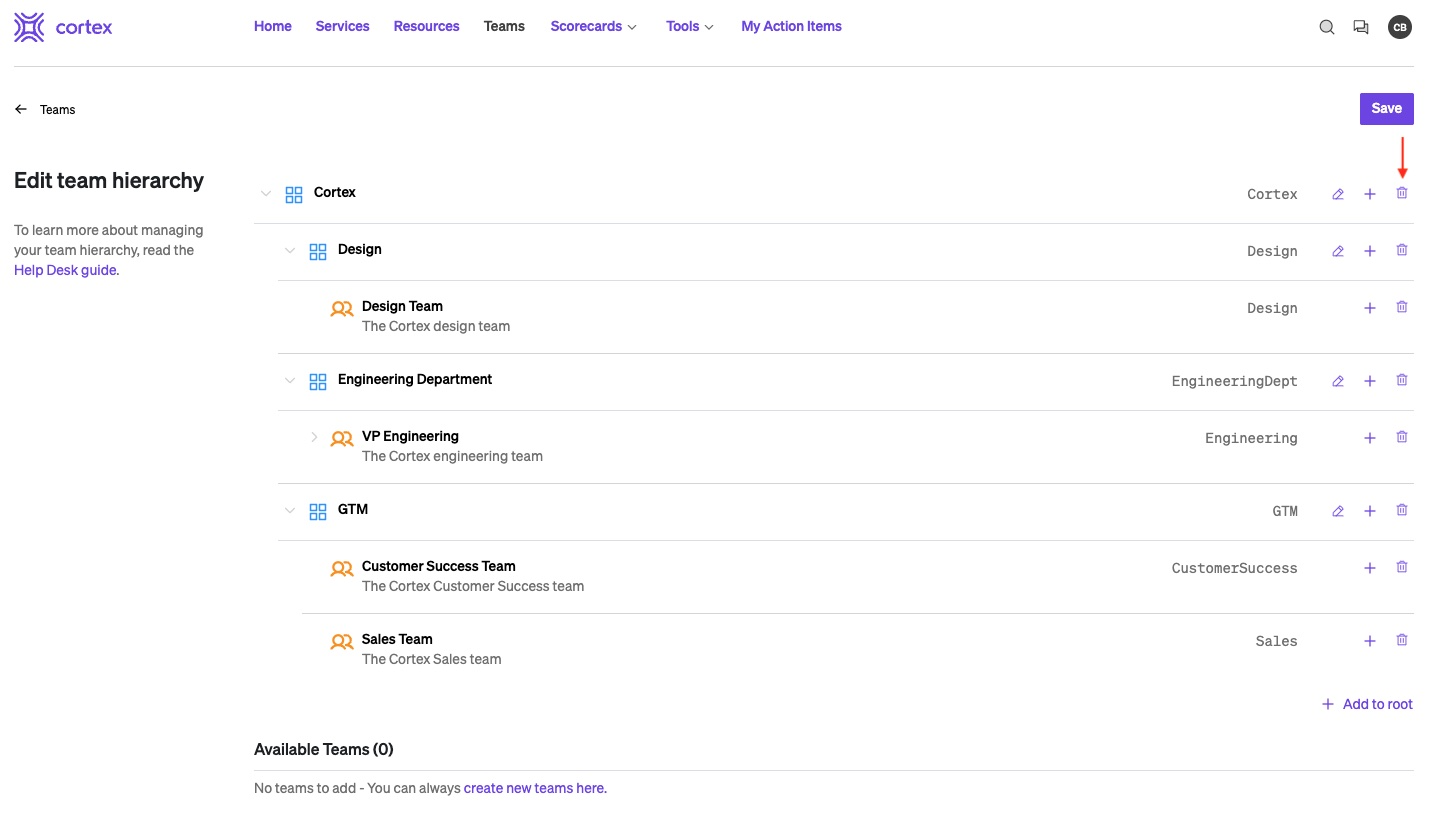Collapse the GTM department chevron

(x=290, y=511)
